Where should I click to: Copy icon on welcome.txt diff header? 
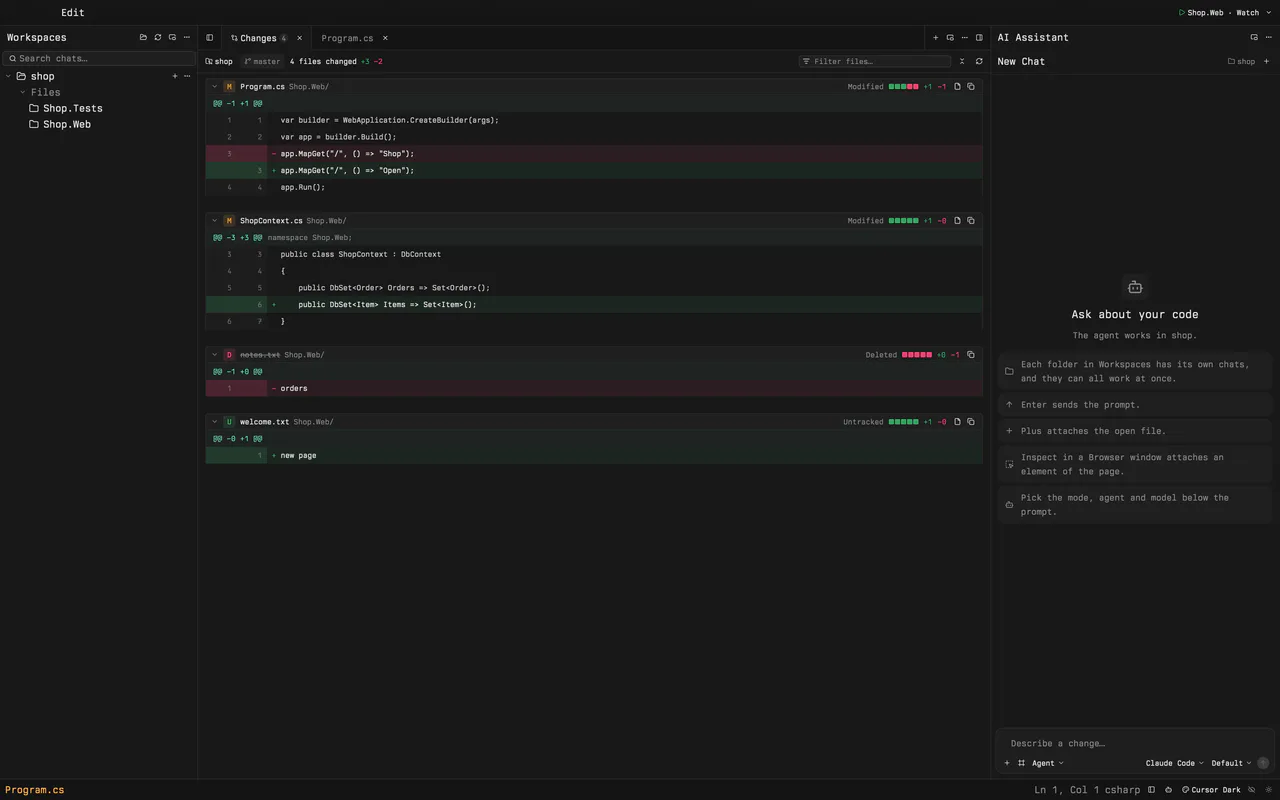[x=971, y=422]
